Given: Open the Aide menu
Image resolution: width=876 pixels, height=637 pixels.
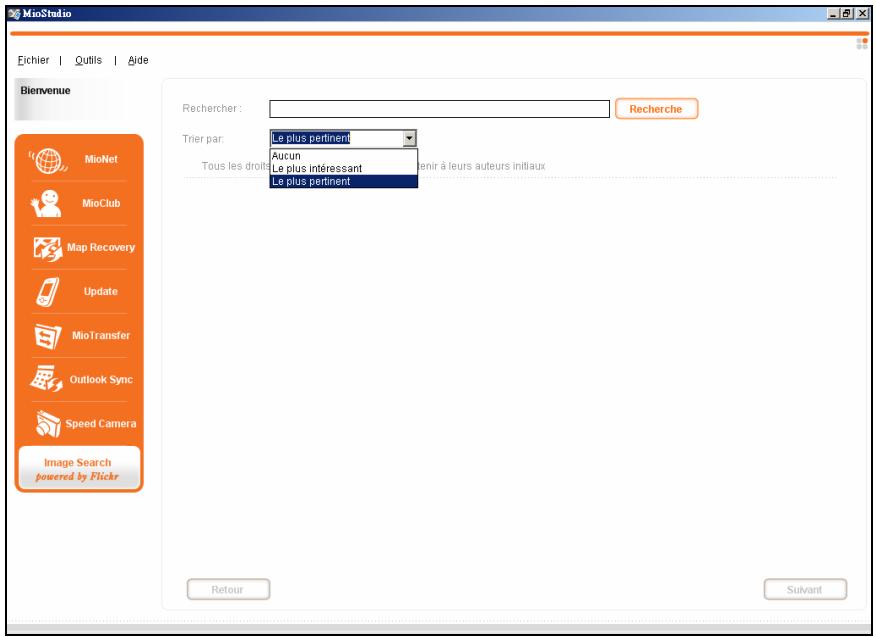Looking at the screenshot, I should (138, 60).
